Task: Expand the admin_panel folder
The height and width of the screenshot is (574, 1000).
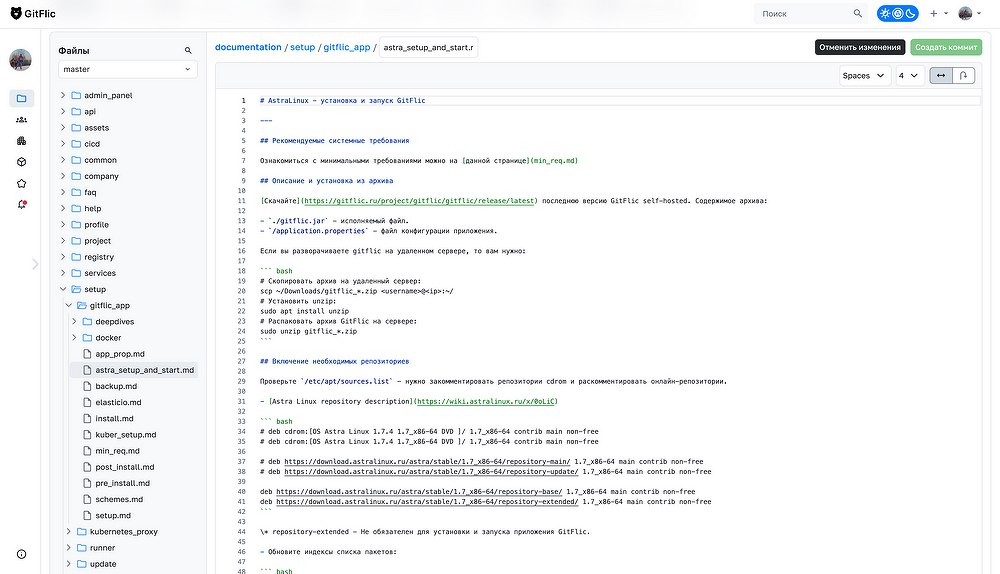Action: [62, 95]
